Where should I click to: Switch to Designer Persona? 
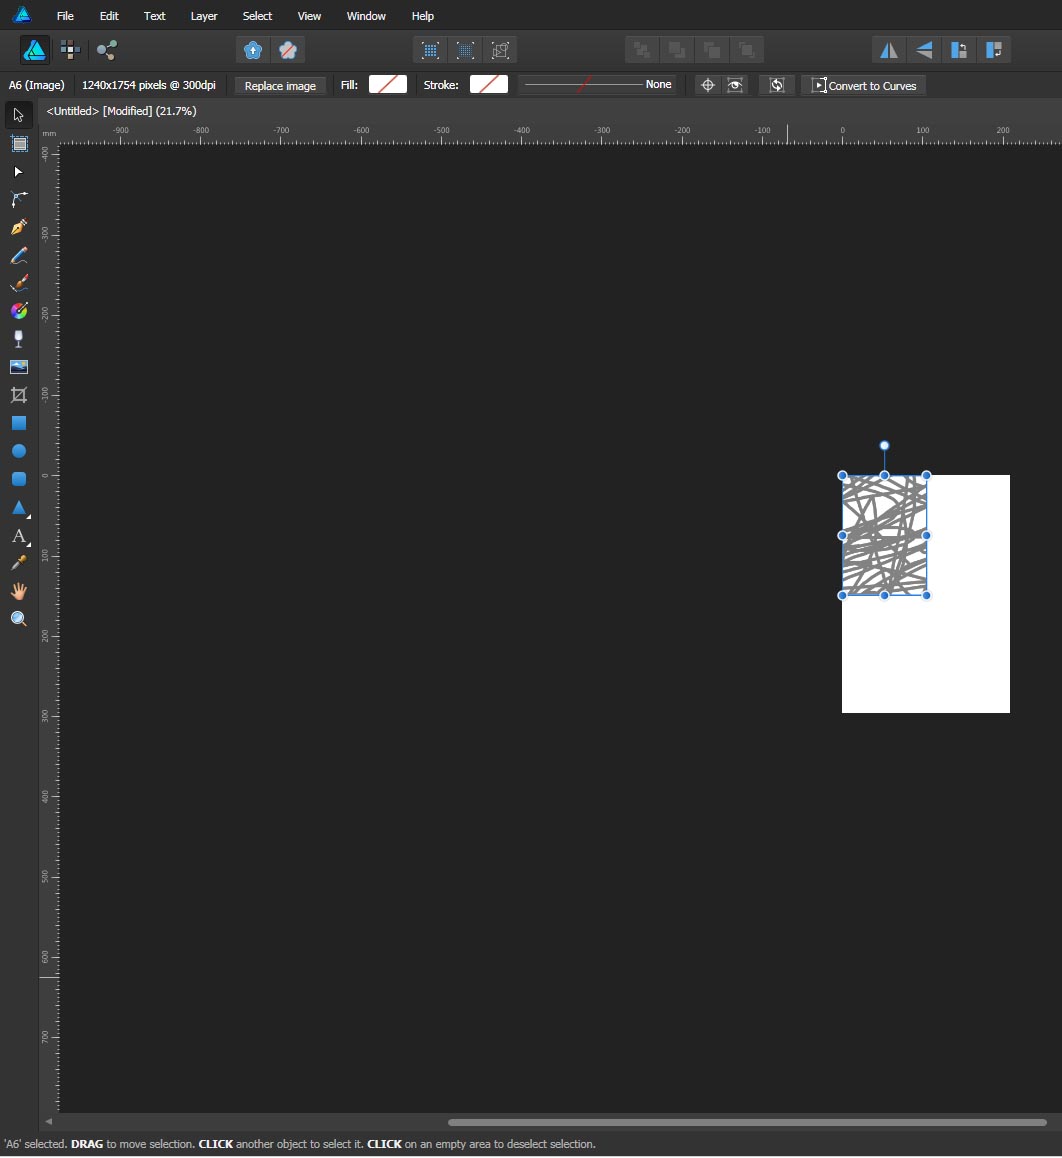tap(35, 50)
